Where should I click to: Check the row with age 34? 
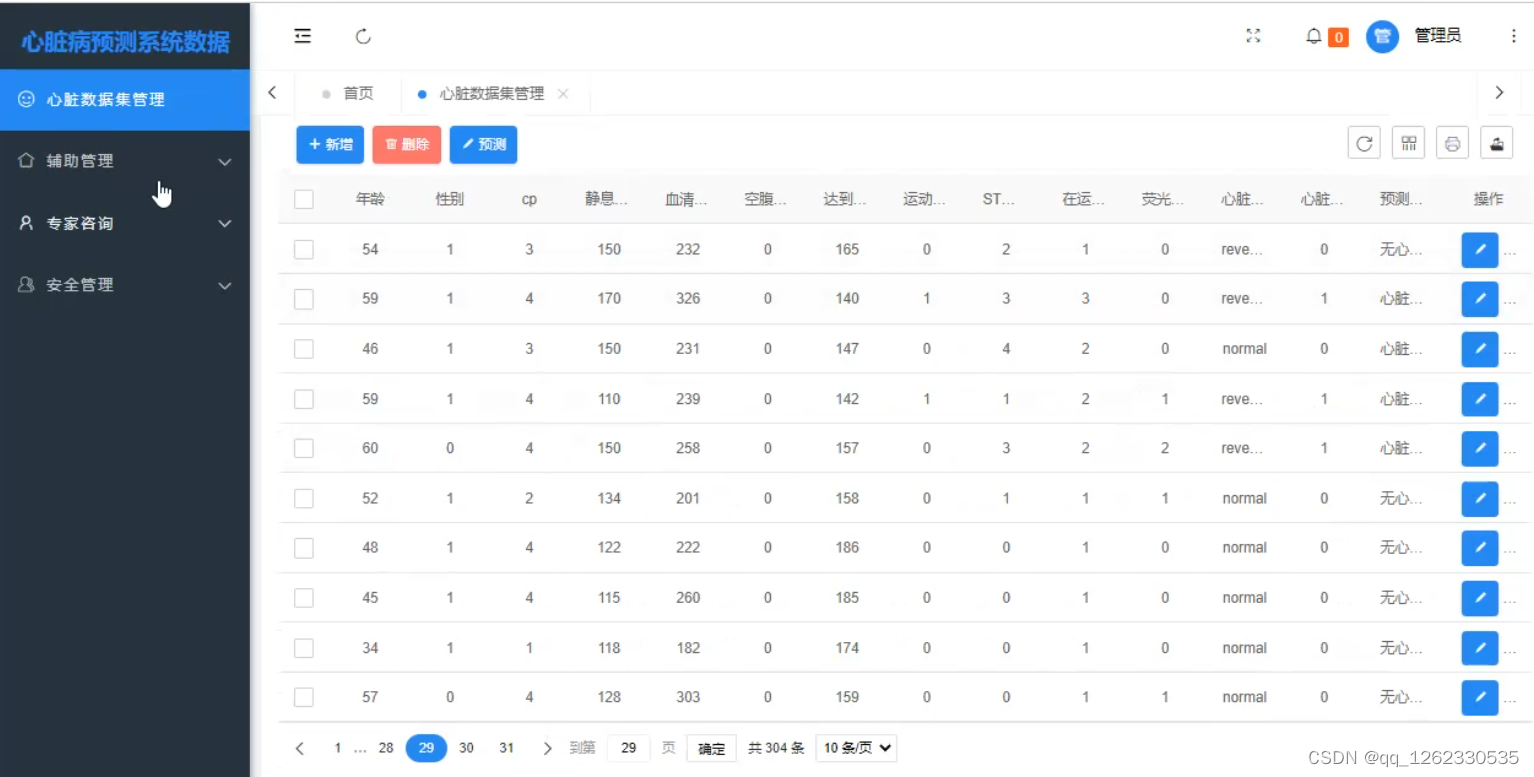304,648
